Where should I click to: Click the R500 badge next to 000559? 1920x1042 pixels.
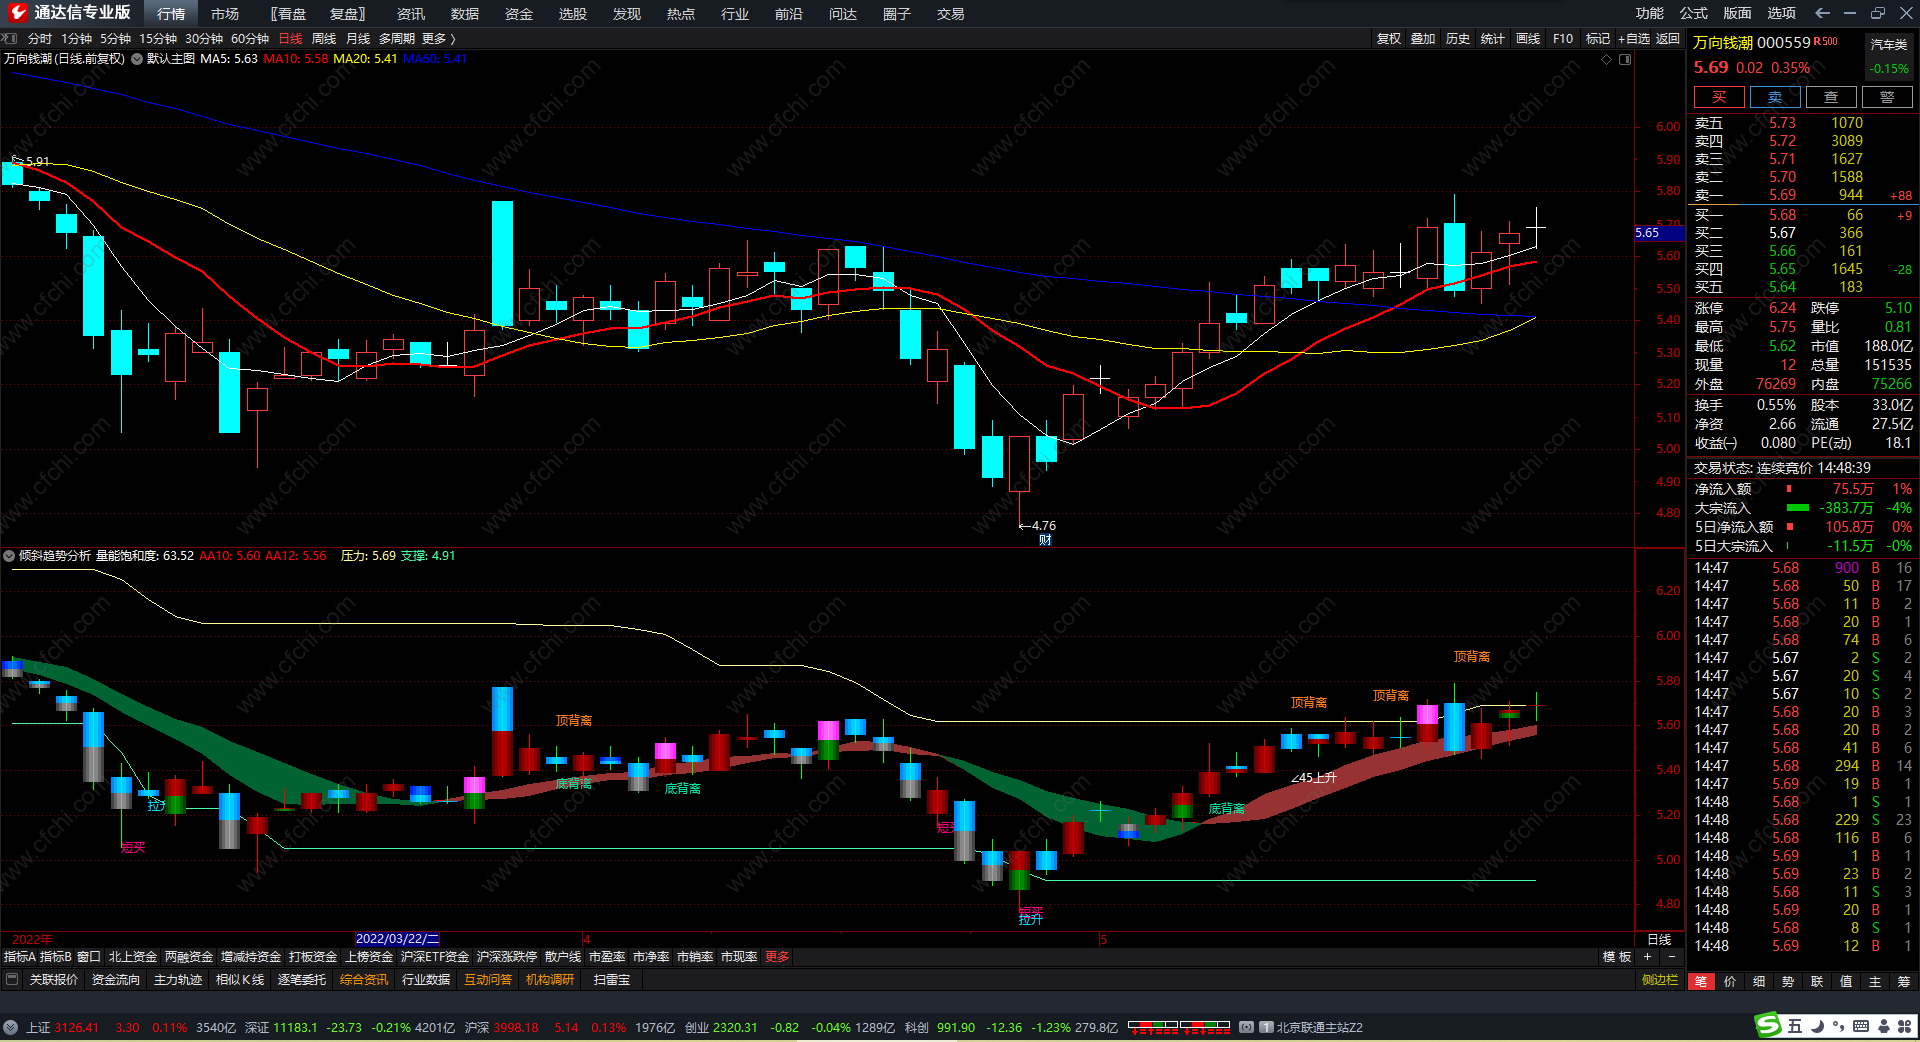tap(1826, 41)
